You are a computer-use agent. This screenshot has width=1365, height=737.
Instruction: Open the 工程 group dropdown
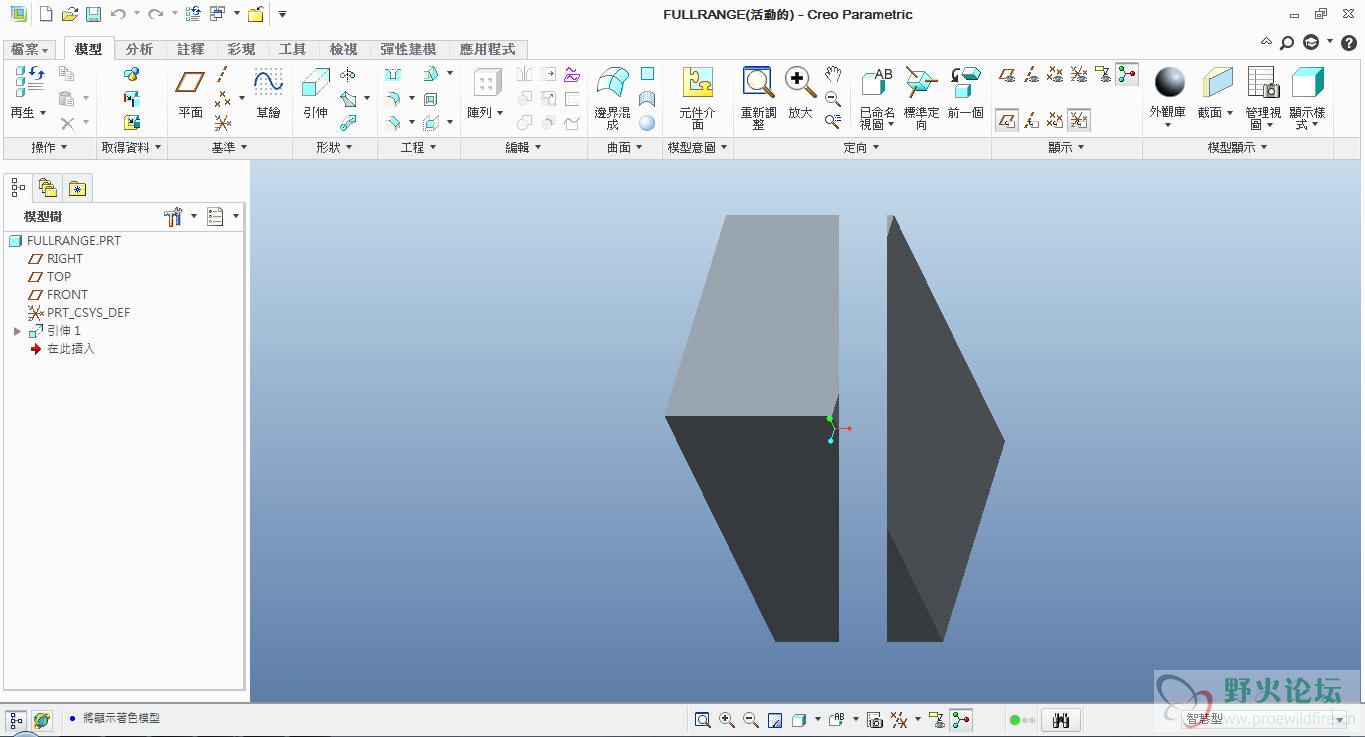[419, 148]
